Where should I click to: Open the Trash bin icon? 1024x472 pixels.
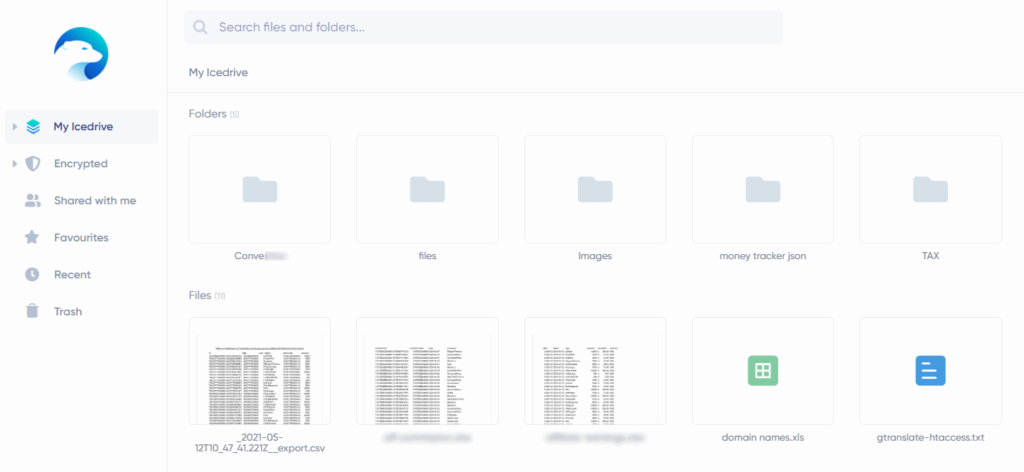coord(33,312)
